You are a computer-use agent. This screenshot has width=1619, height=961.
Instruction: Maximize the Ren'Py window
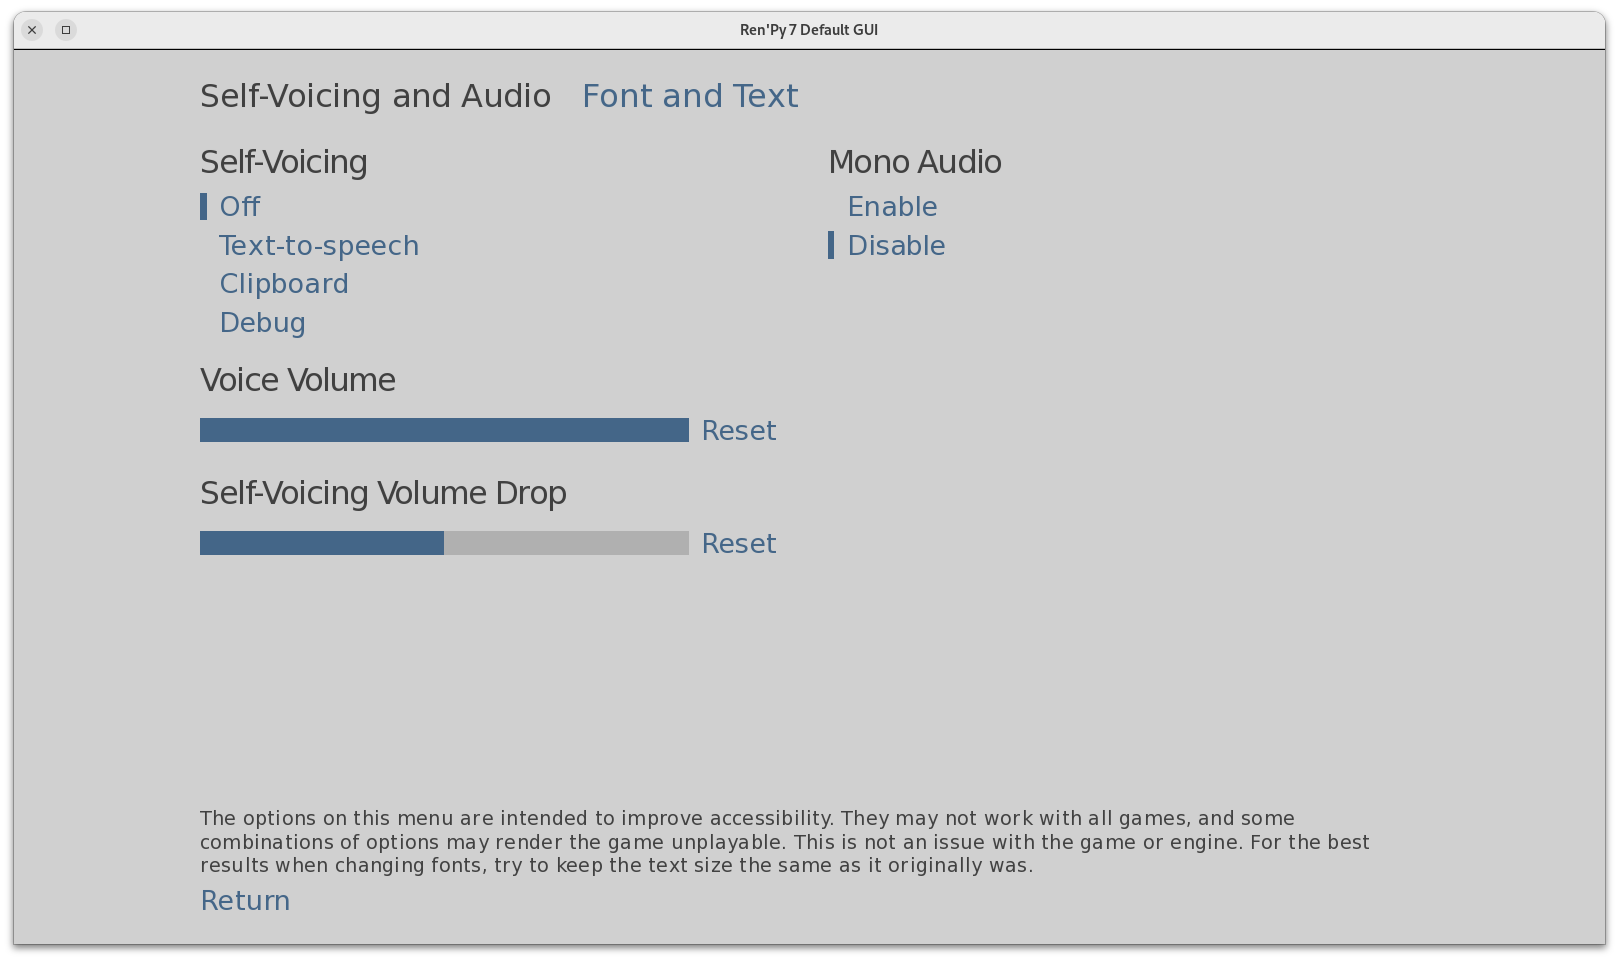coord(66,30)
